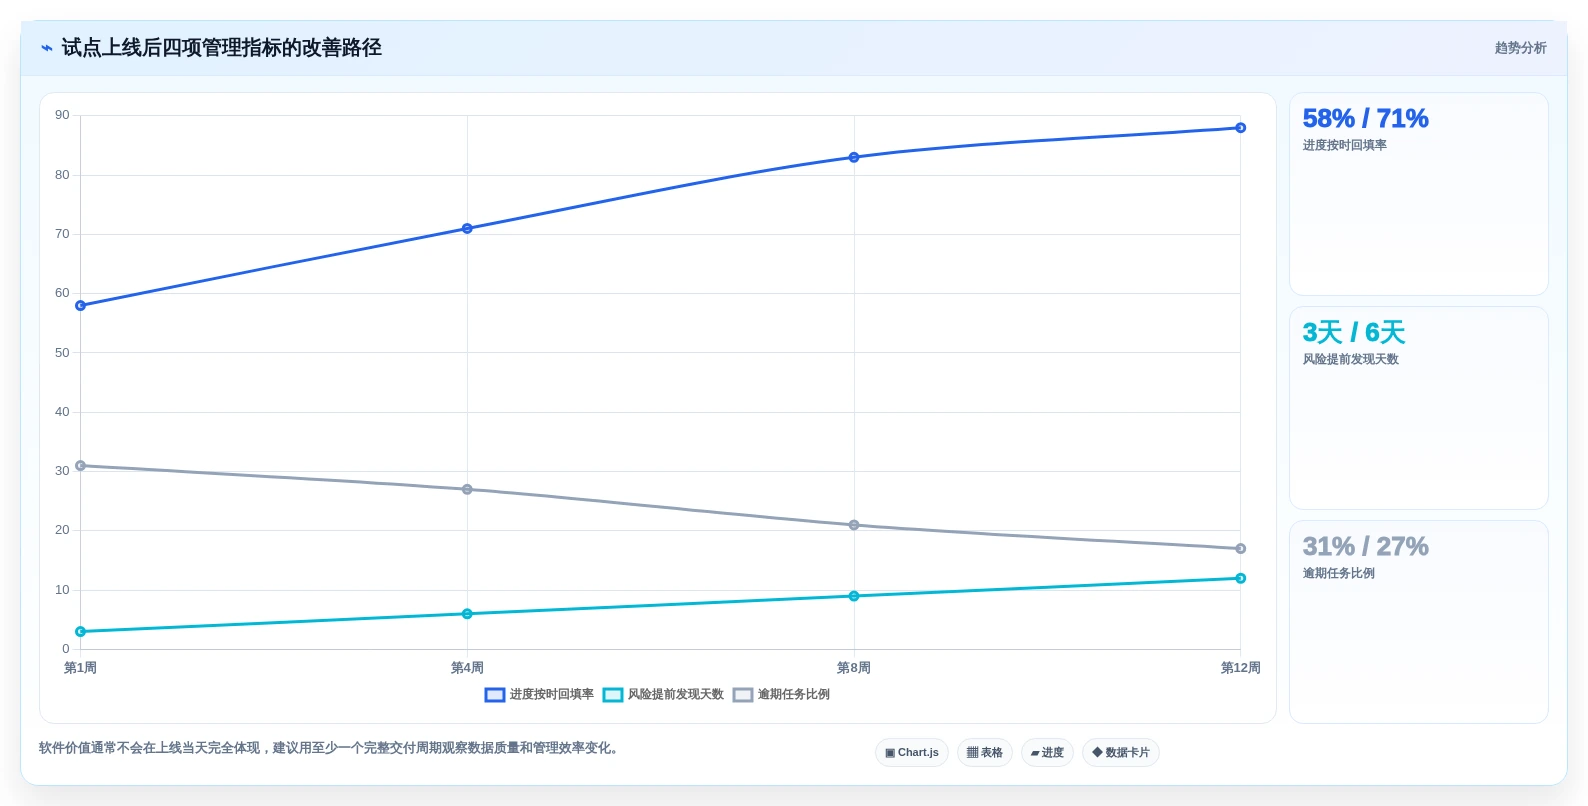The height and width of the screenshot is (806, 1588).
Task: Click the 第4周 axis label
Action: point(467,668)
